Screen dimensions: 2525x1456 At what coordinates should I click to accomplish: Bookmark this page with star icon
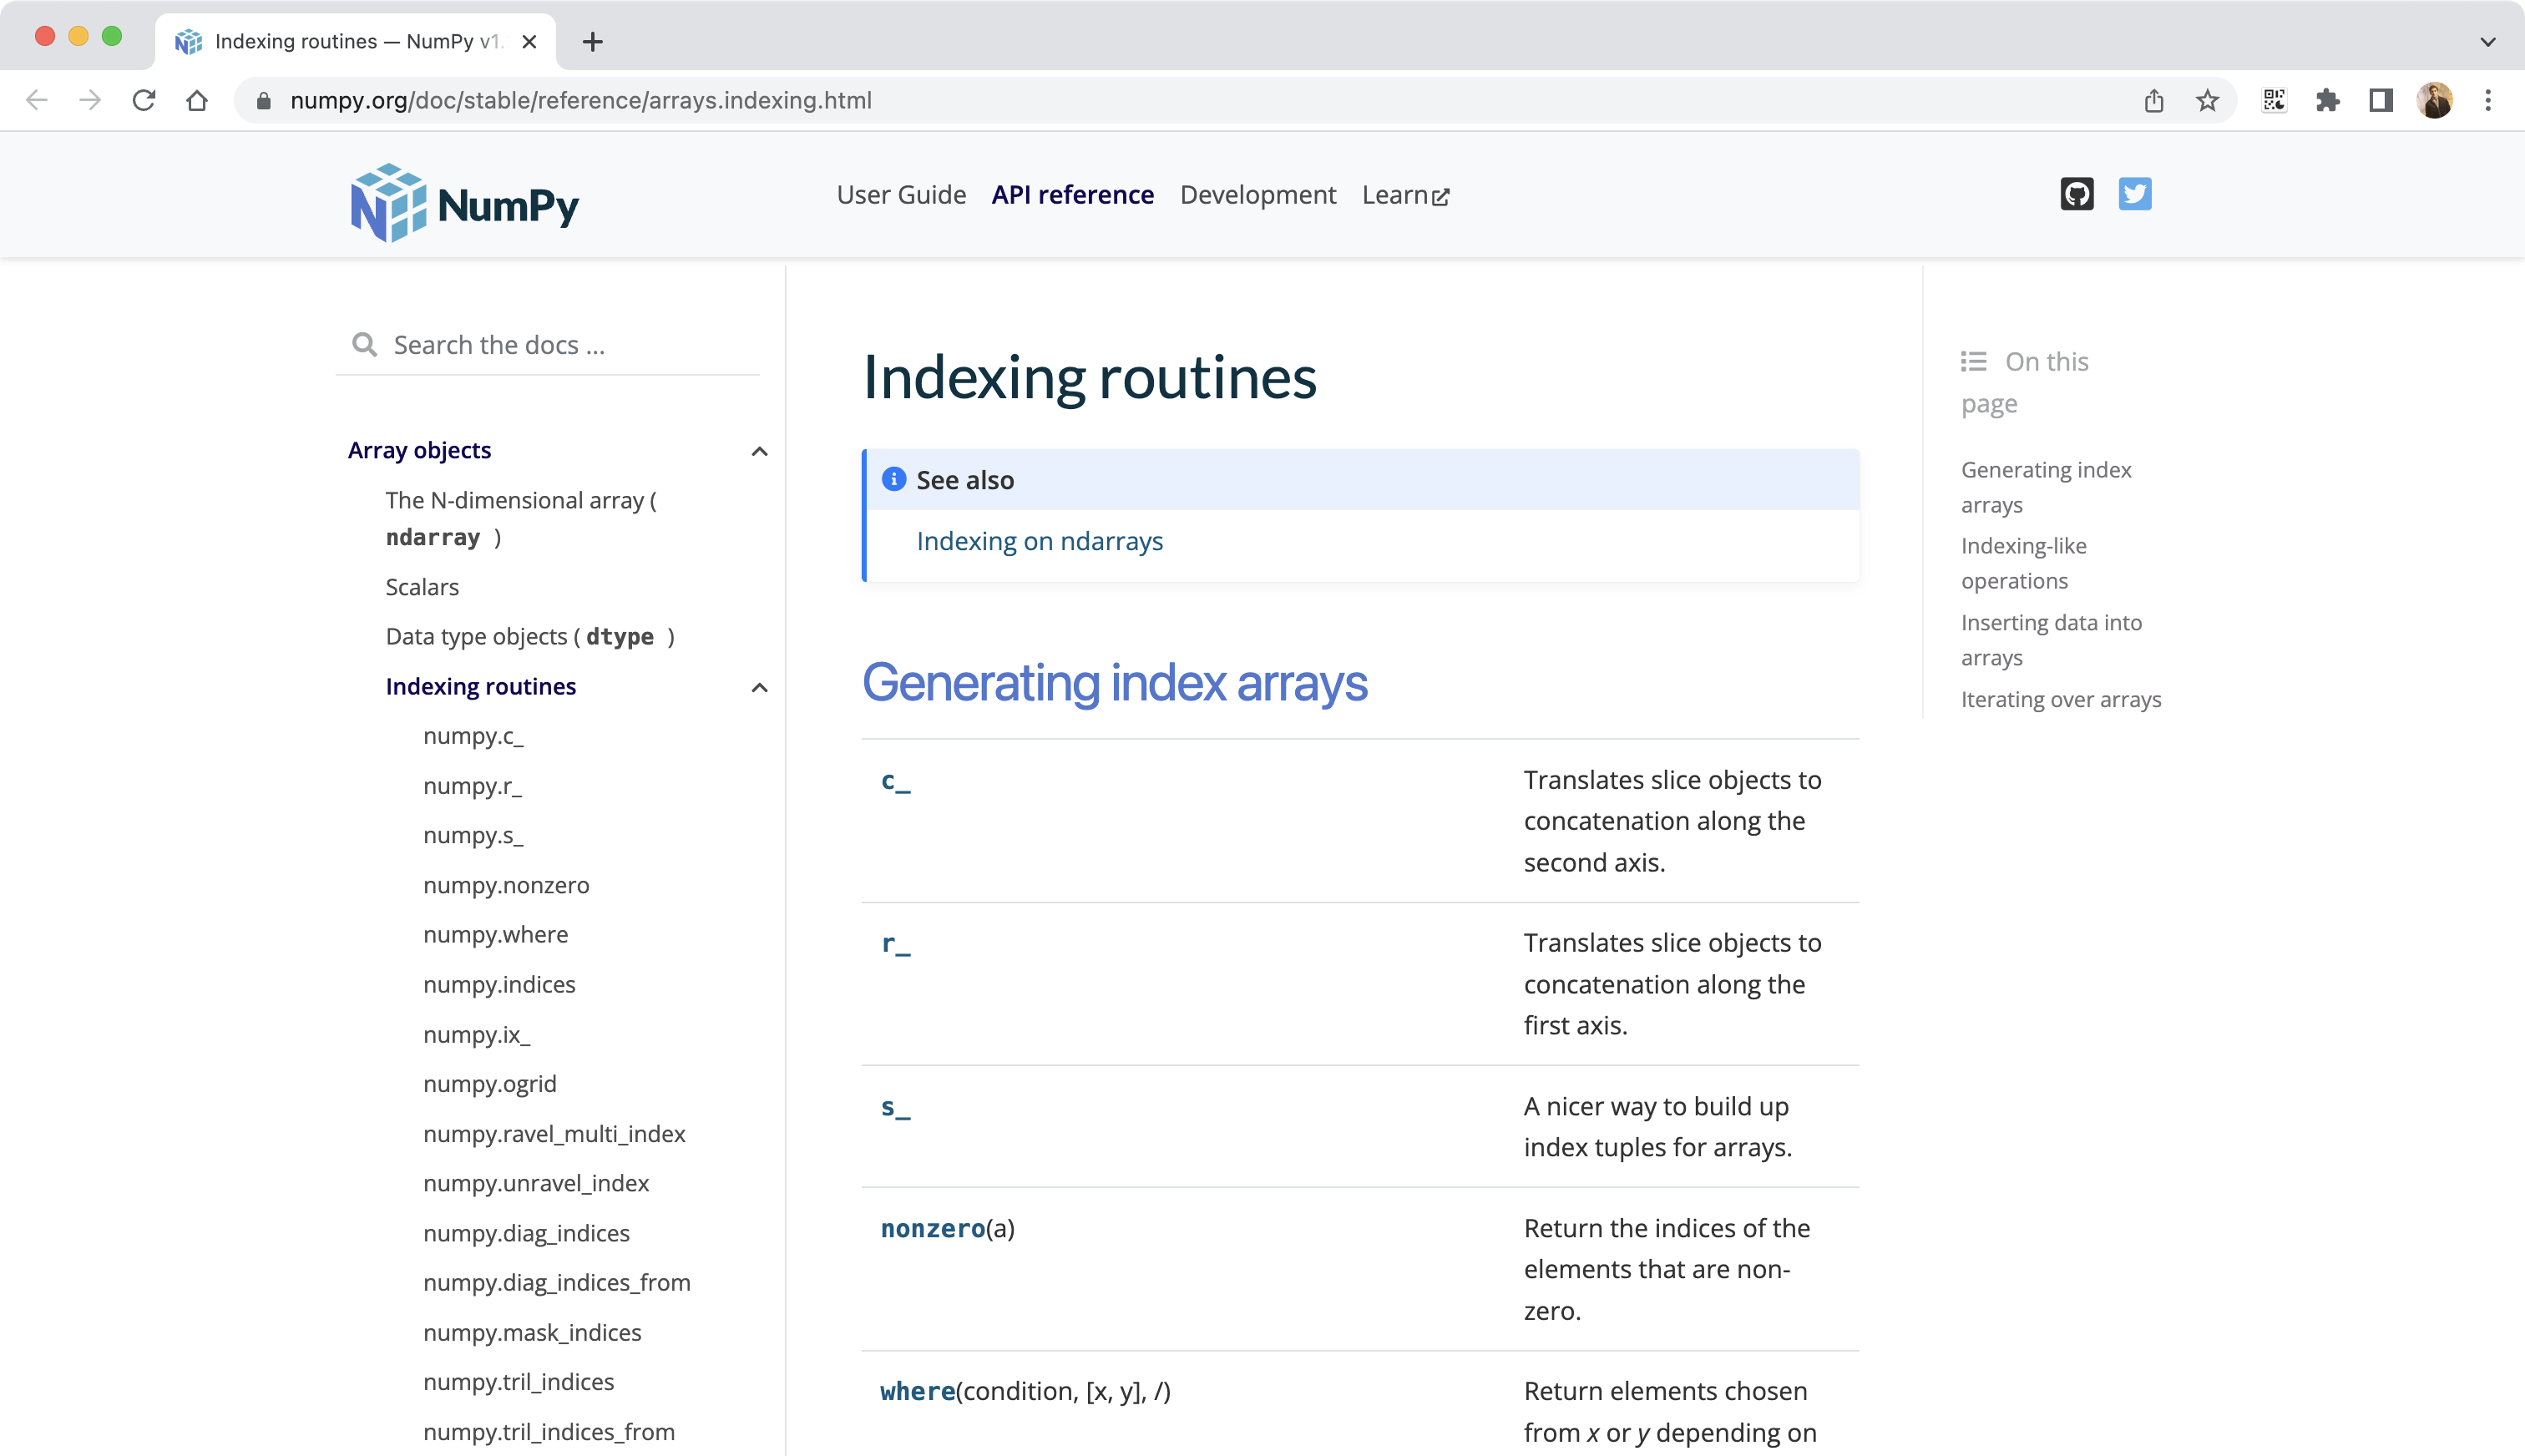[x=2207, y=101]
